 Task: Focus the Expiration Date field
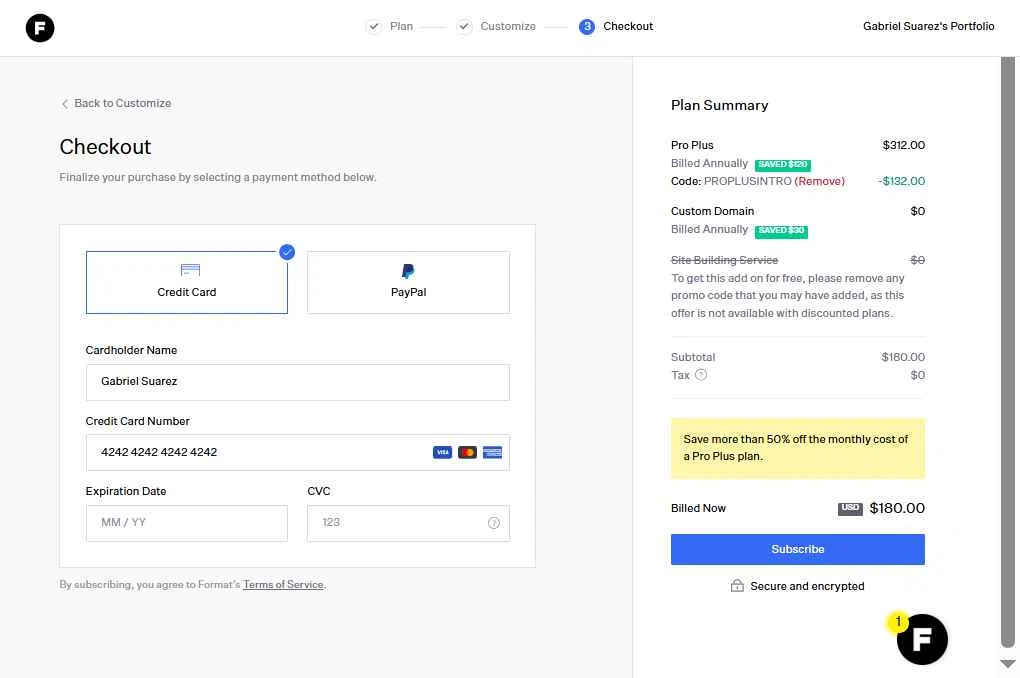coord(187,523)
